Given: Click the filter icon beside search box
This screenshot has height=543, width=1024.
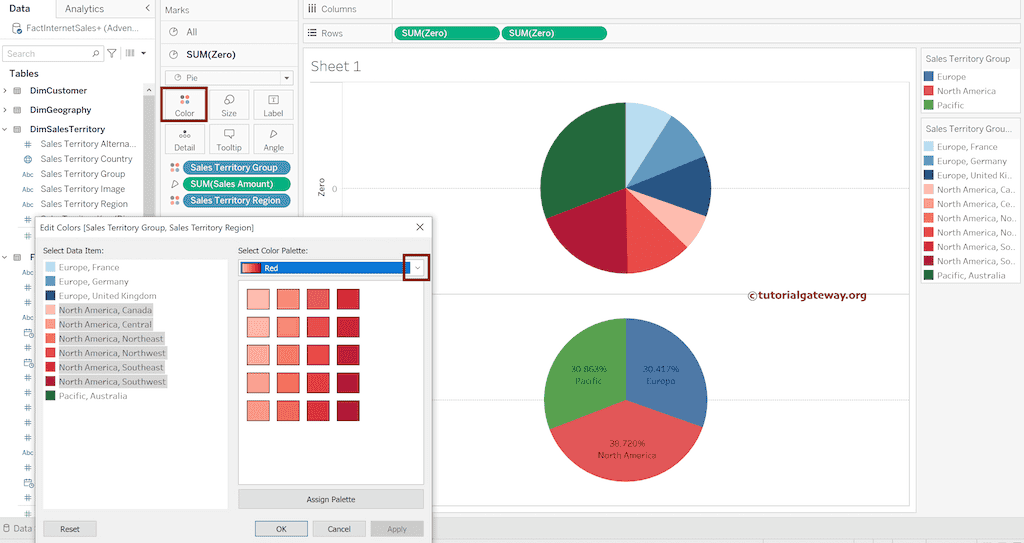Looking at the screenshot, I should tap(112, 53).
